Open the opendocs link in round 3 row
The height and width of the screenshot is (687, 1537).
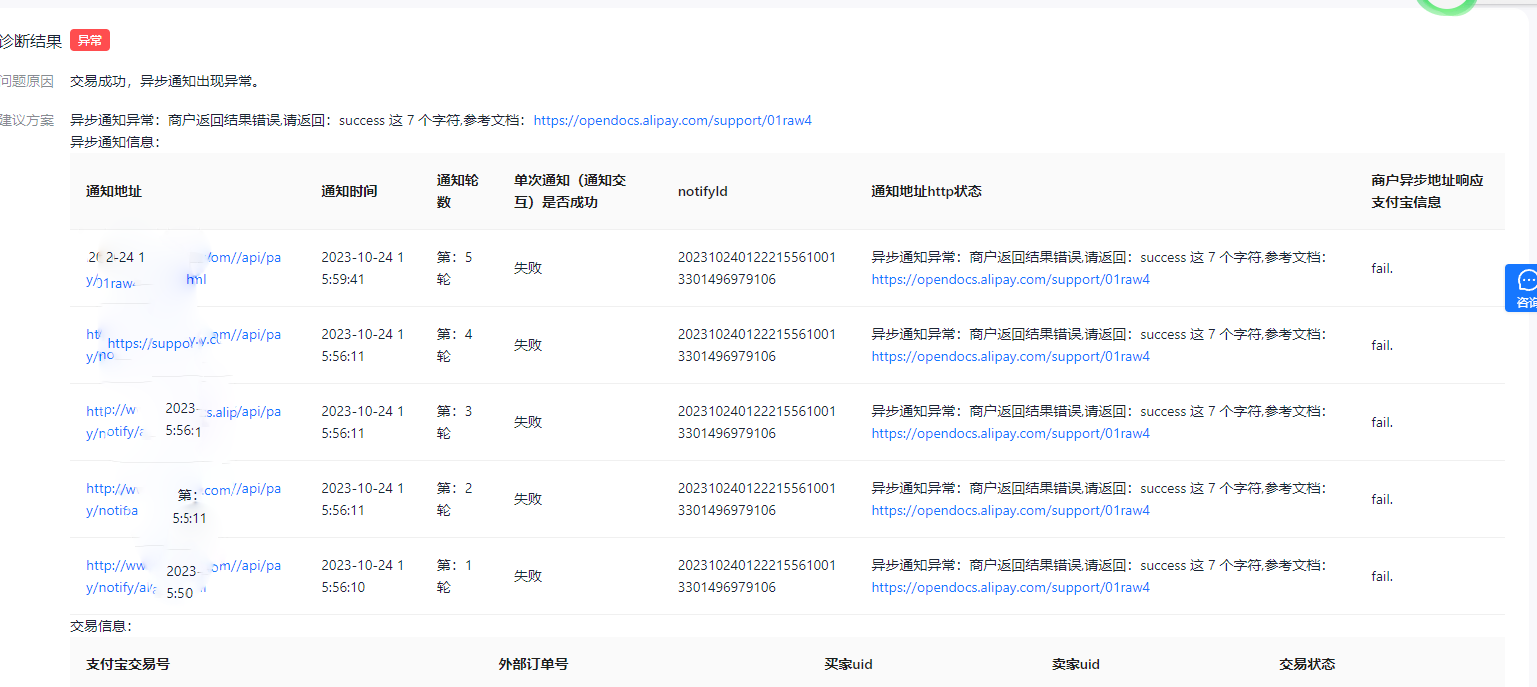point(1010,434)
